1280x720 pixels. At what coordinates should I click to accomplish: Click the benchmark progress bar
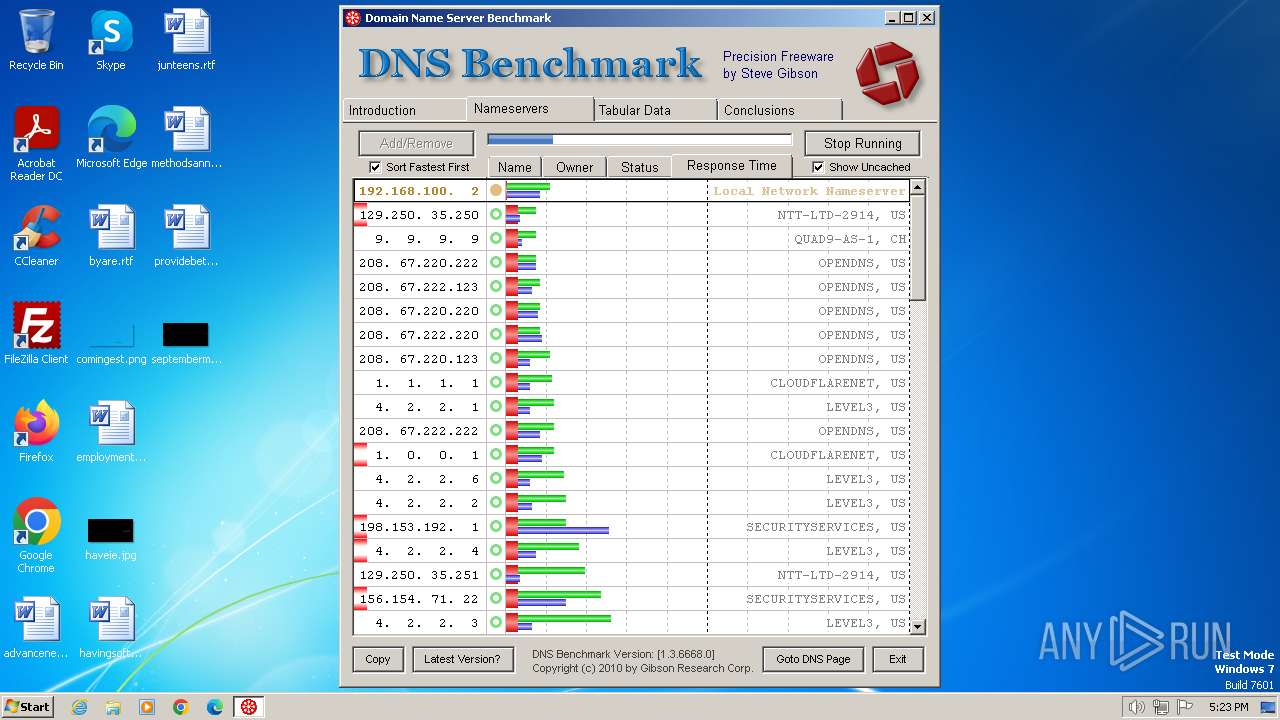click(640, 140)
